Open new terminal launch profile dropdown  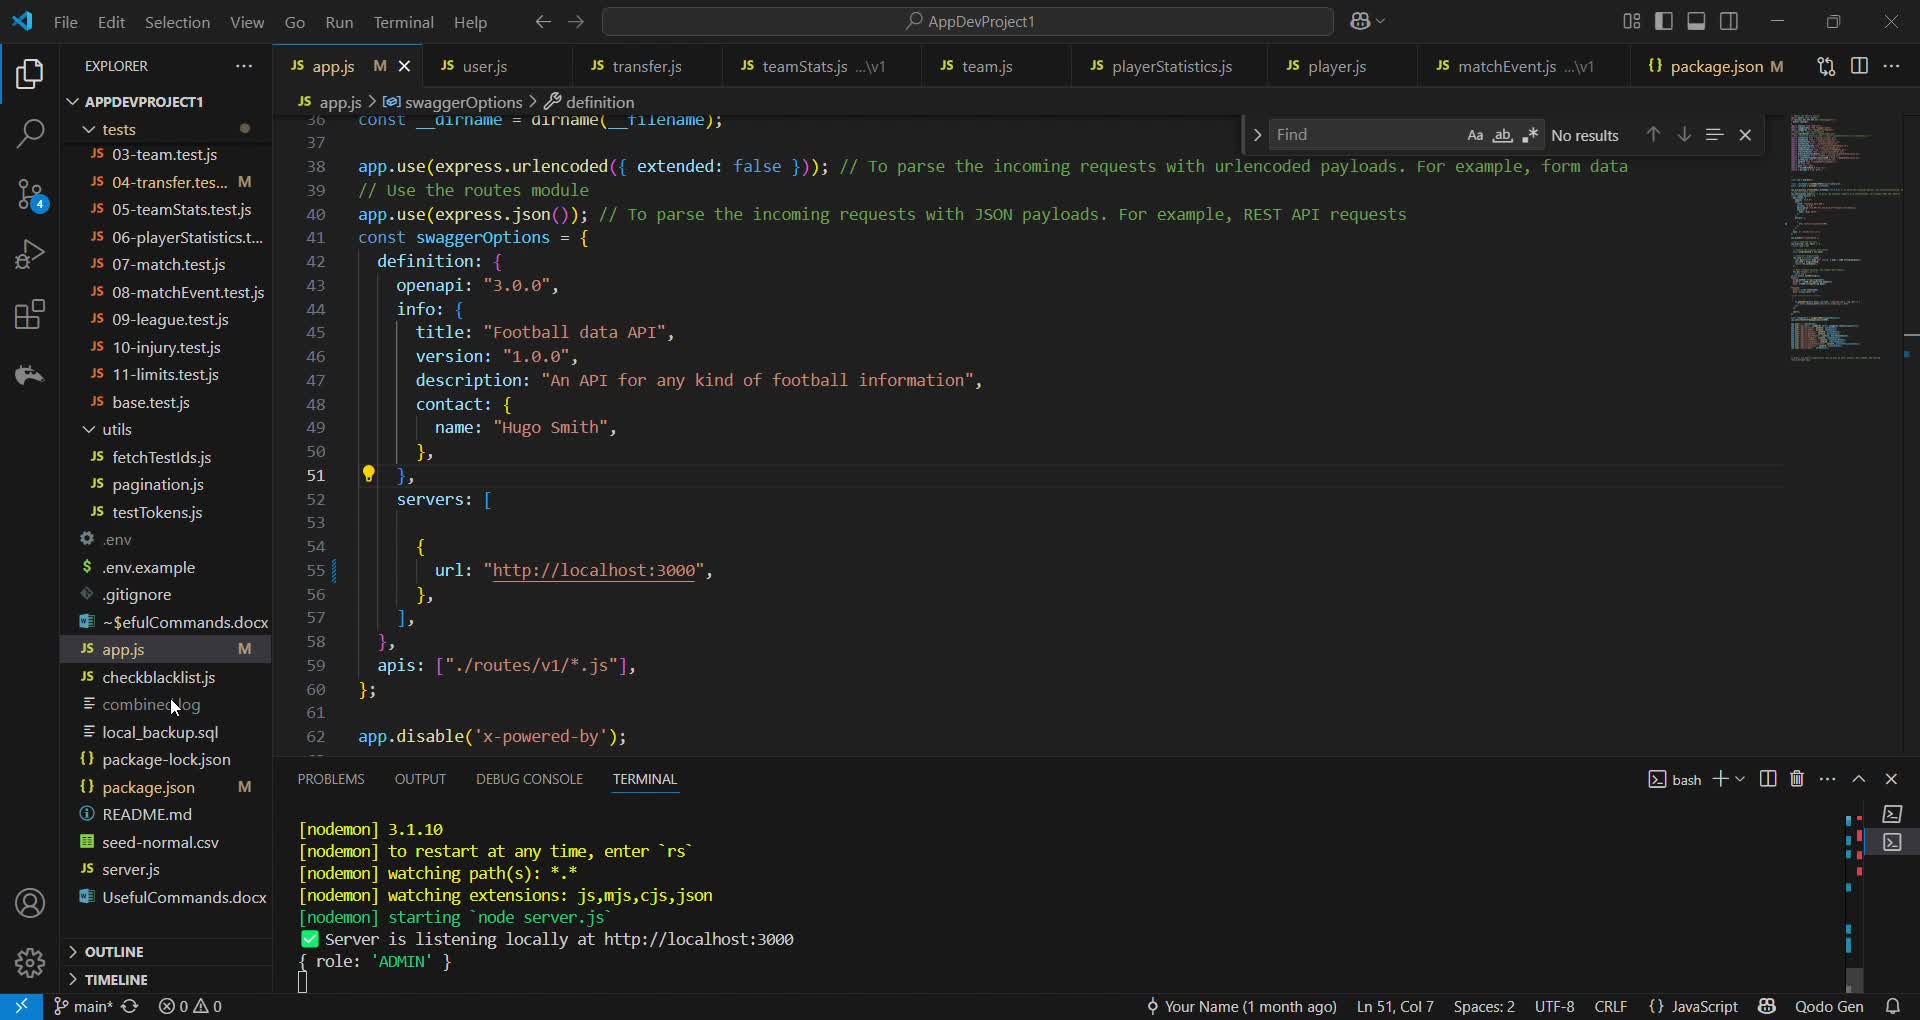pos(1741,779)
